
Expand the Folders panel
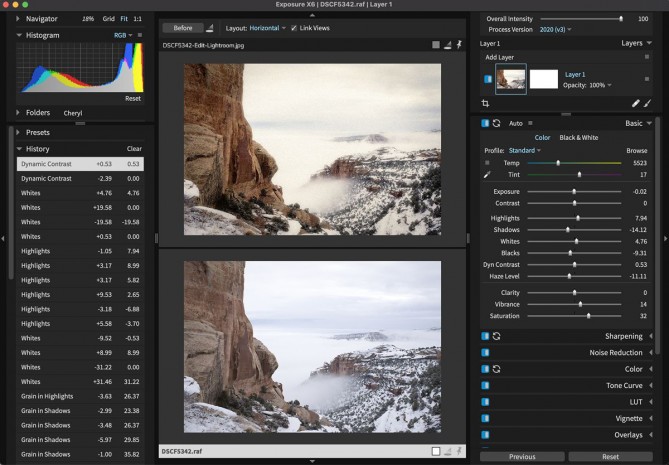tap(17, 113)
